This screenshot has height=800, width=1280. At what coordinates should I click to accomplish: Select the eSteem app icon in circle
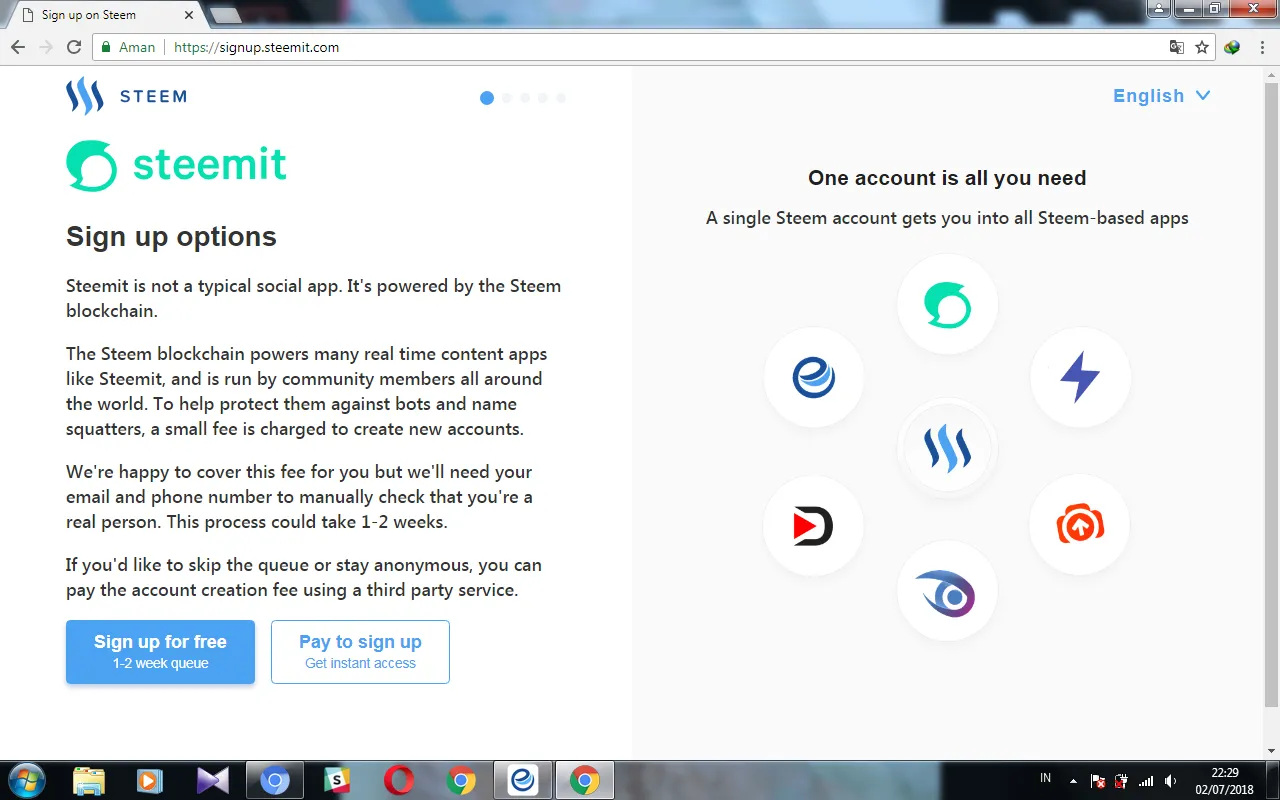pos(813,377)
